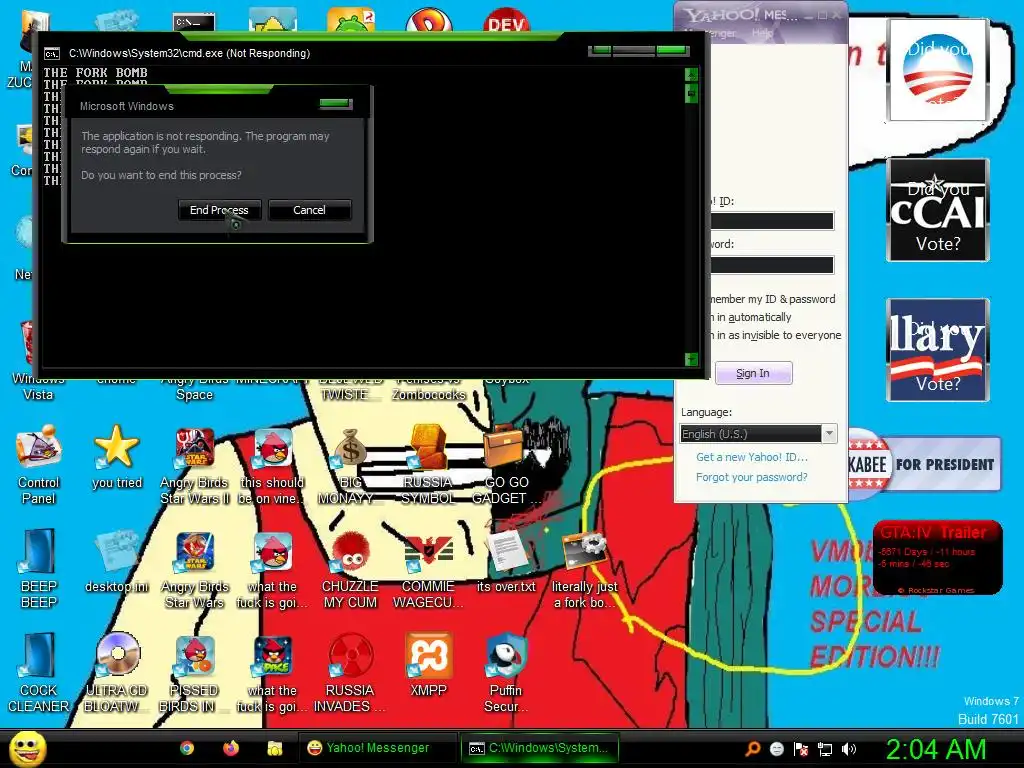Viewport: 1024px width, 768px height.
Task: Open the Control Panel desktop icon
Action: [x=39, y=465]
